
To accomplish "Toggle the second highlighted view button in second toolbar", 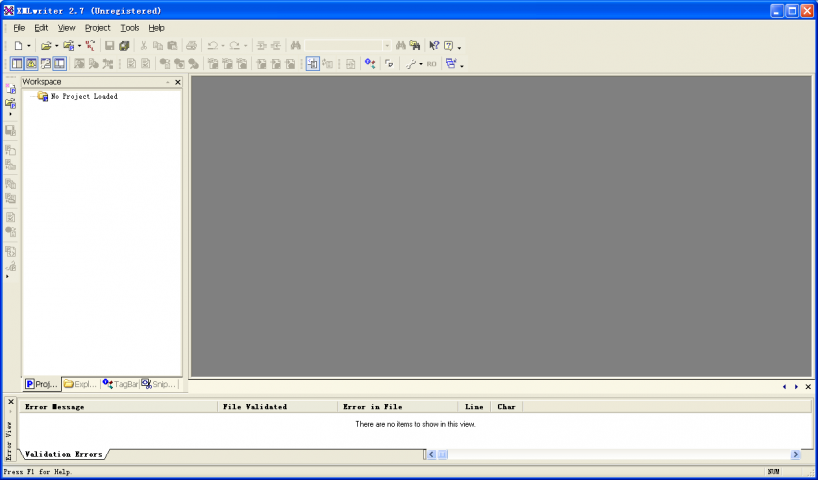I will (x=31, y=64).
